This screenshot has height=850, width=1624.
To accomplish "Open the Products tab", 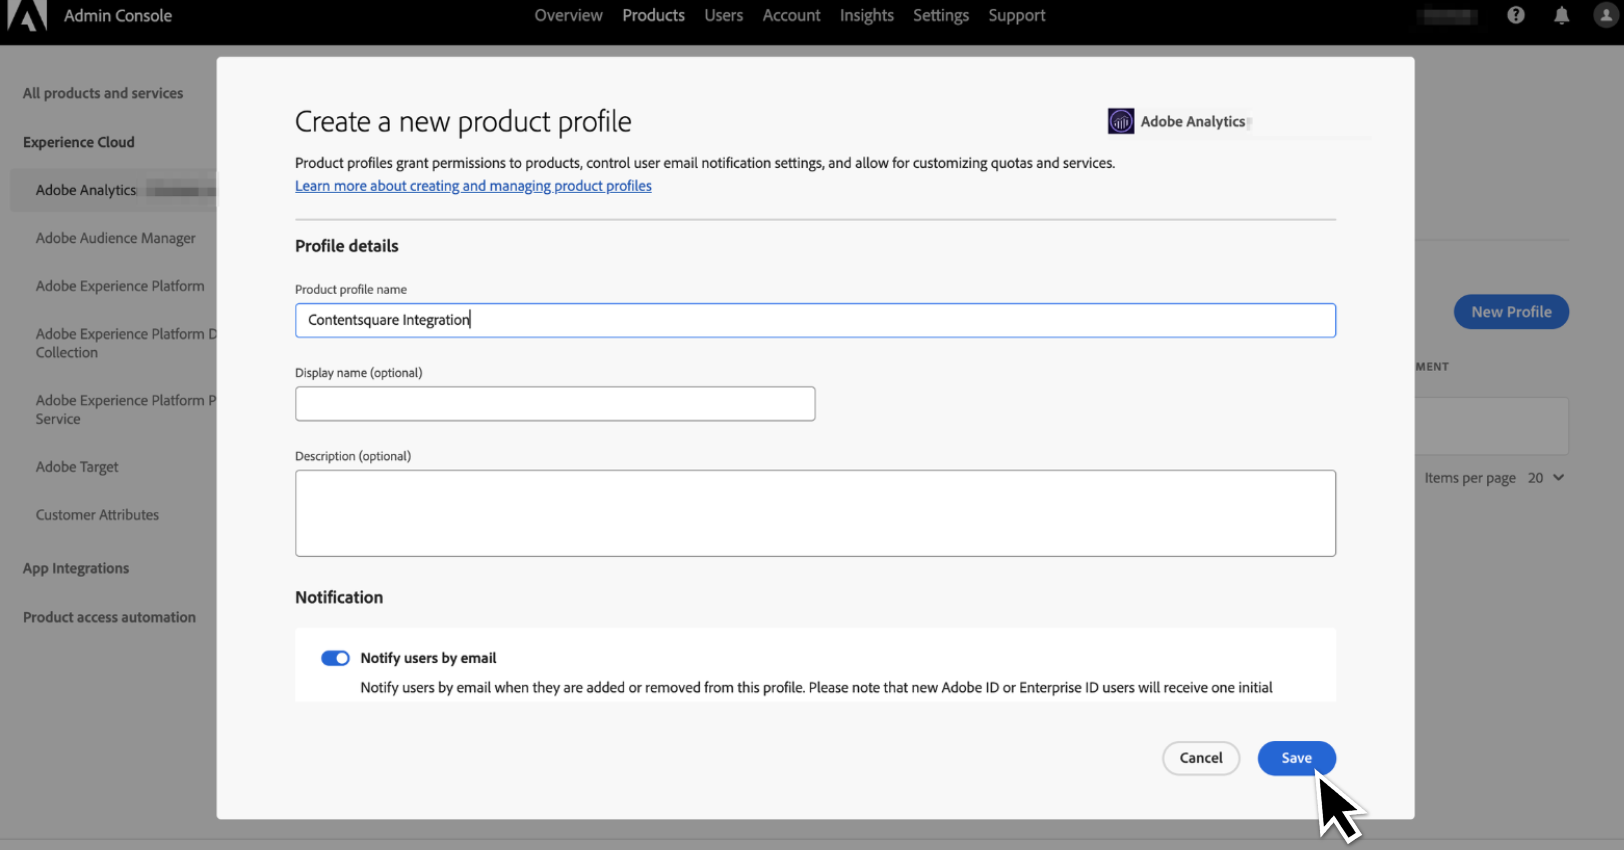I will point(653,15).
